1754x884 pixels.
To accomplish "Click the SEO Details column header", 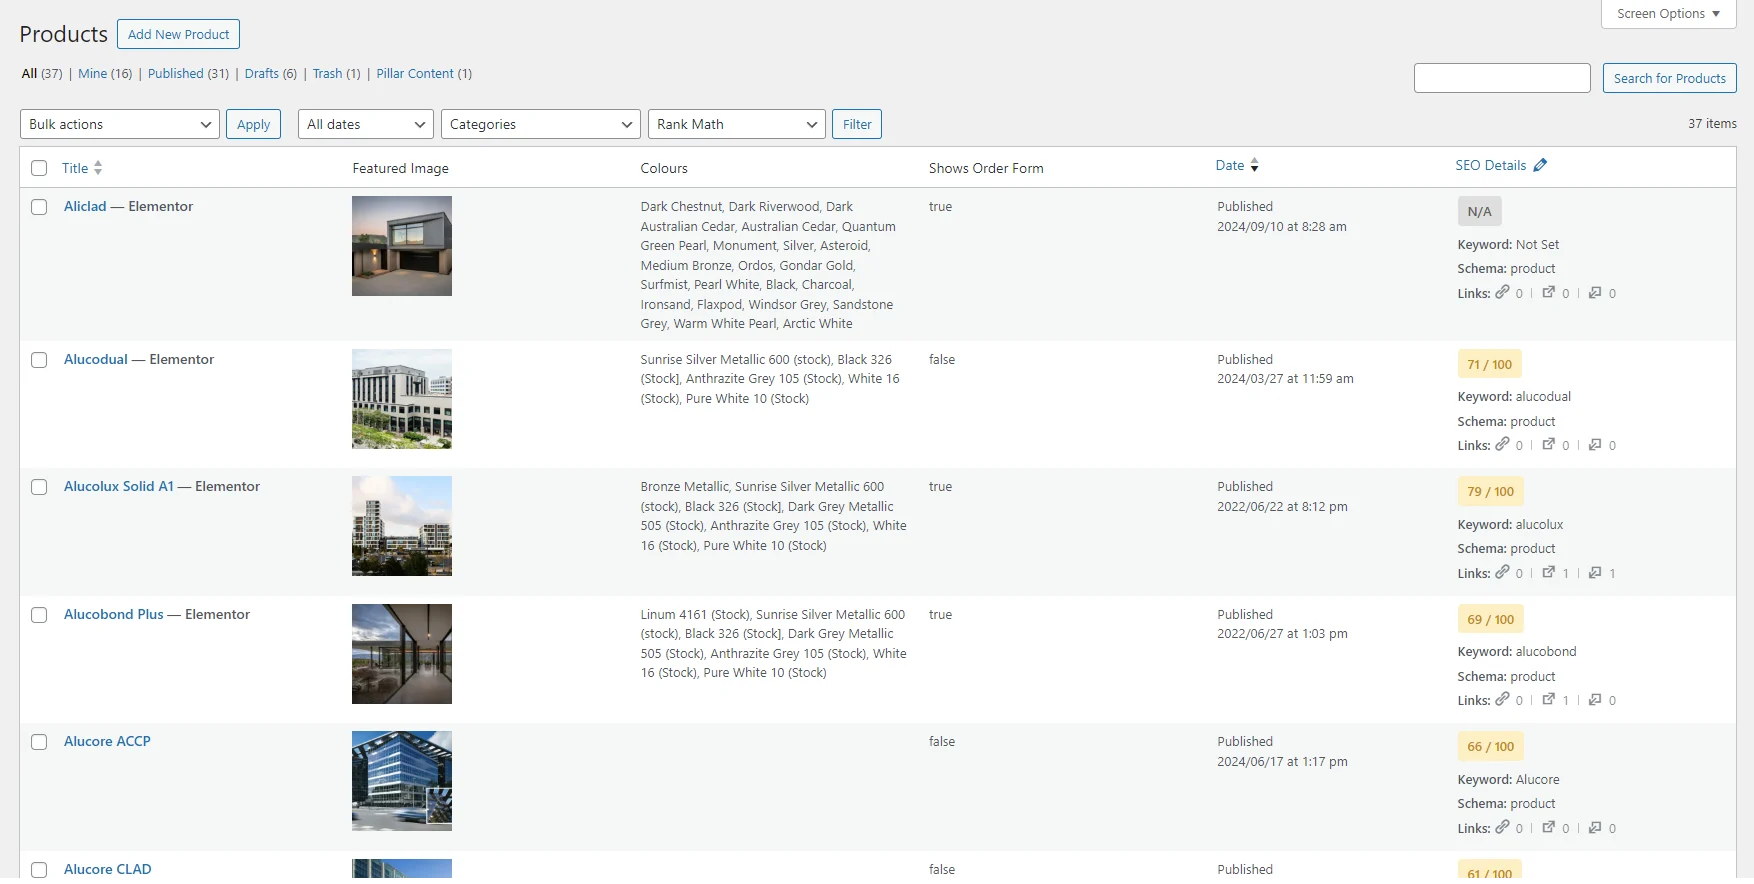I will coord(1490,166).
